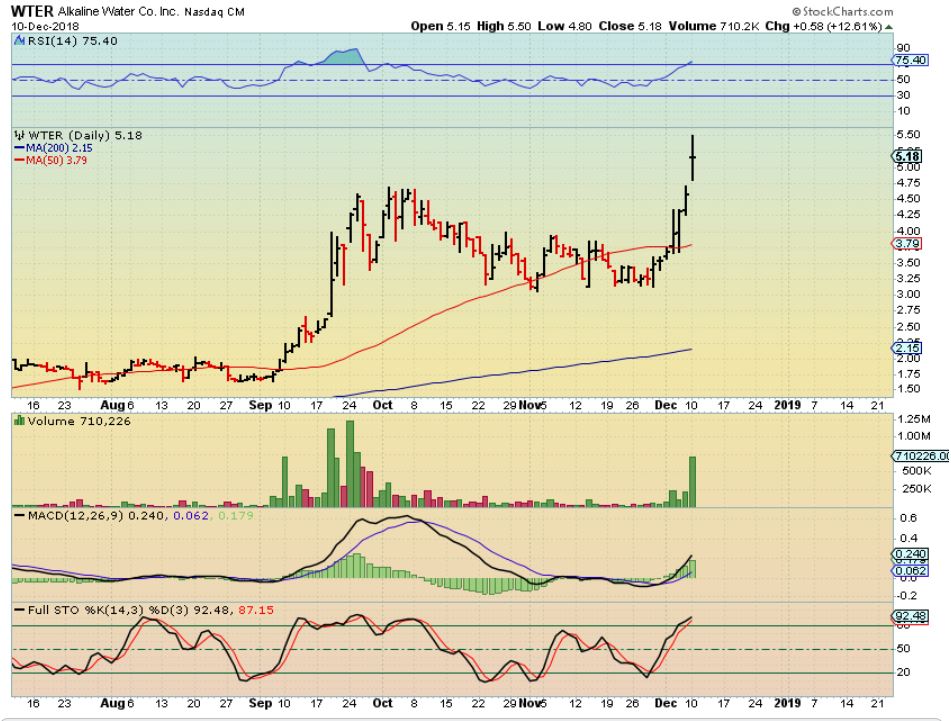
Task: Click the 5.18 last price tag
Action: [908, 156]
